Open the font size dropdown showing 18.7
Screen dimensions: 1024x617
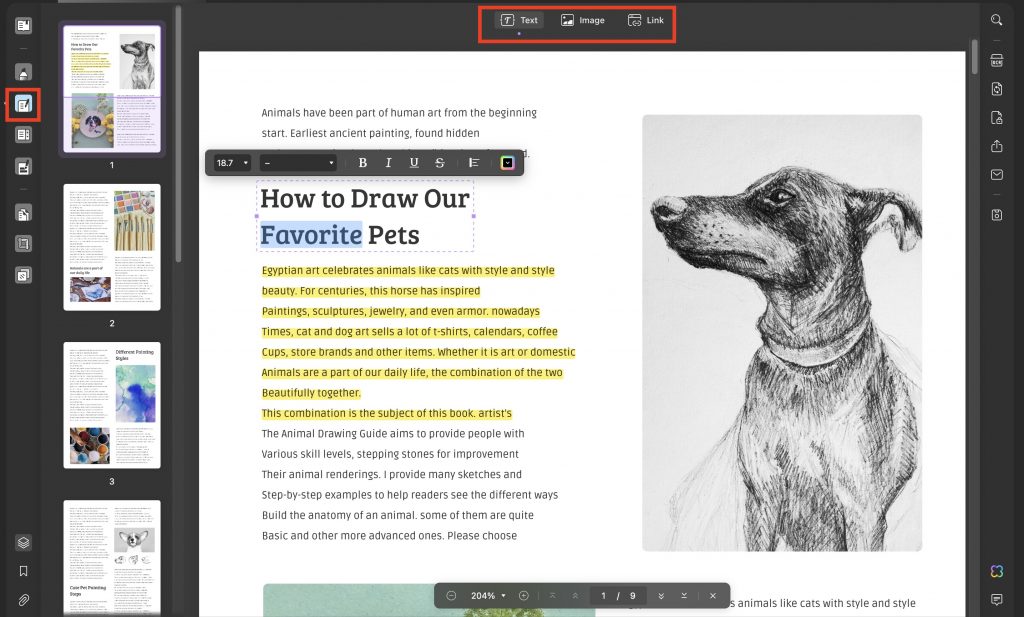pyautogui.click(x=231, y=162)
